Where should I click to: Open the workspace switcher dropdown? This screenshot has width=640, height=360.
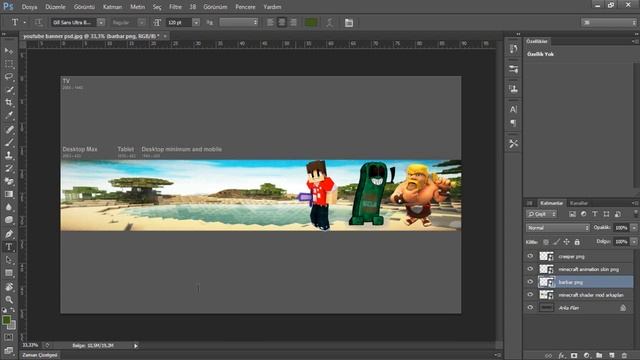[x=609, y=22]
